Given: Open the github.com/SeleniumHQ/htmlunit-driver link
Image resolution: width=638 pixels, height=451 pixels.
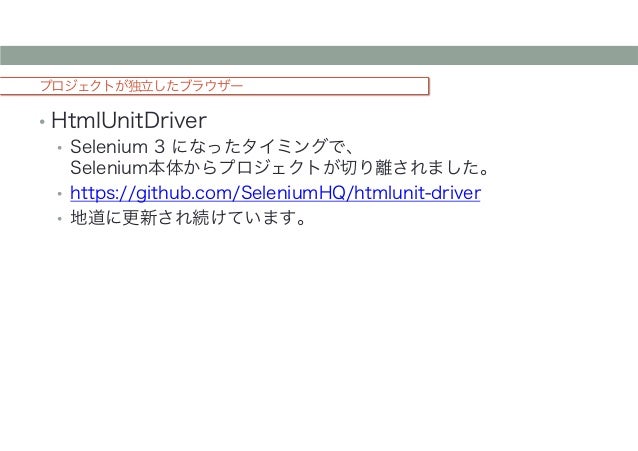Looking at the screenshot, I should pyautogui.click(x=275, y=193).
